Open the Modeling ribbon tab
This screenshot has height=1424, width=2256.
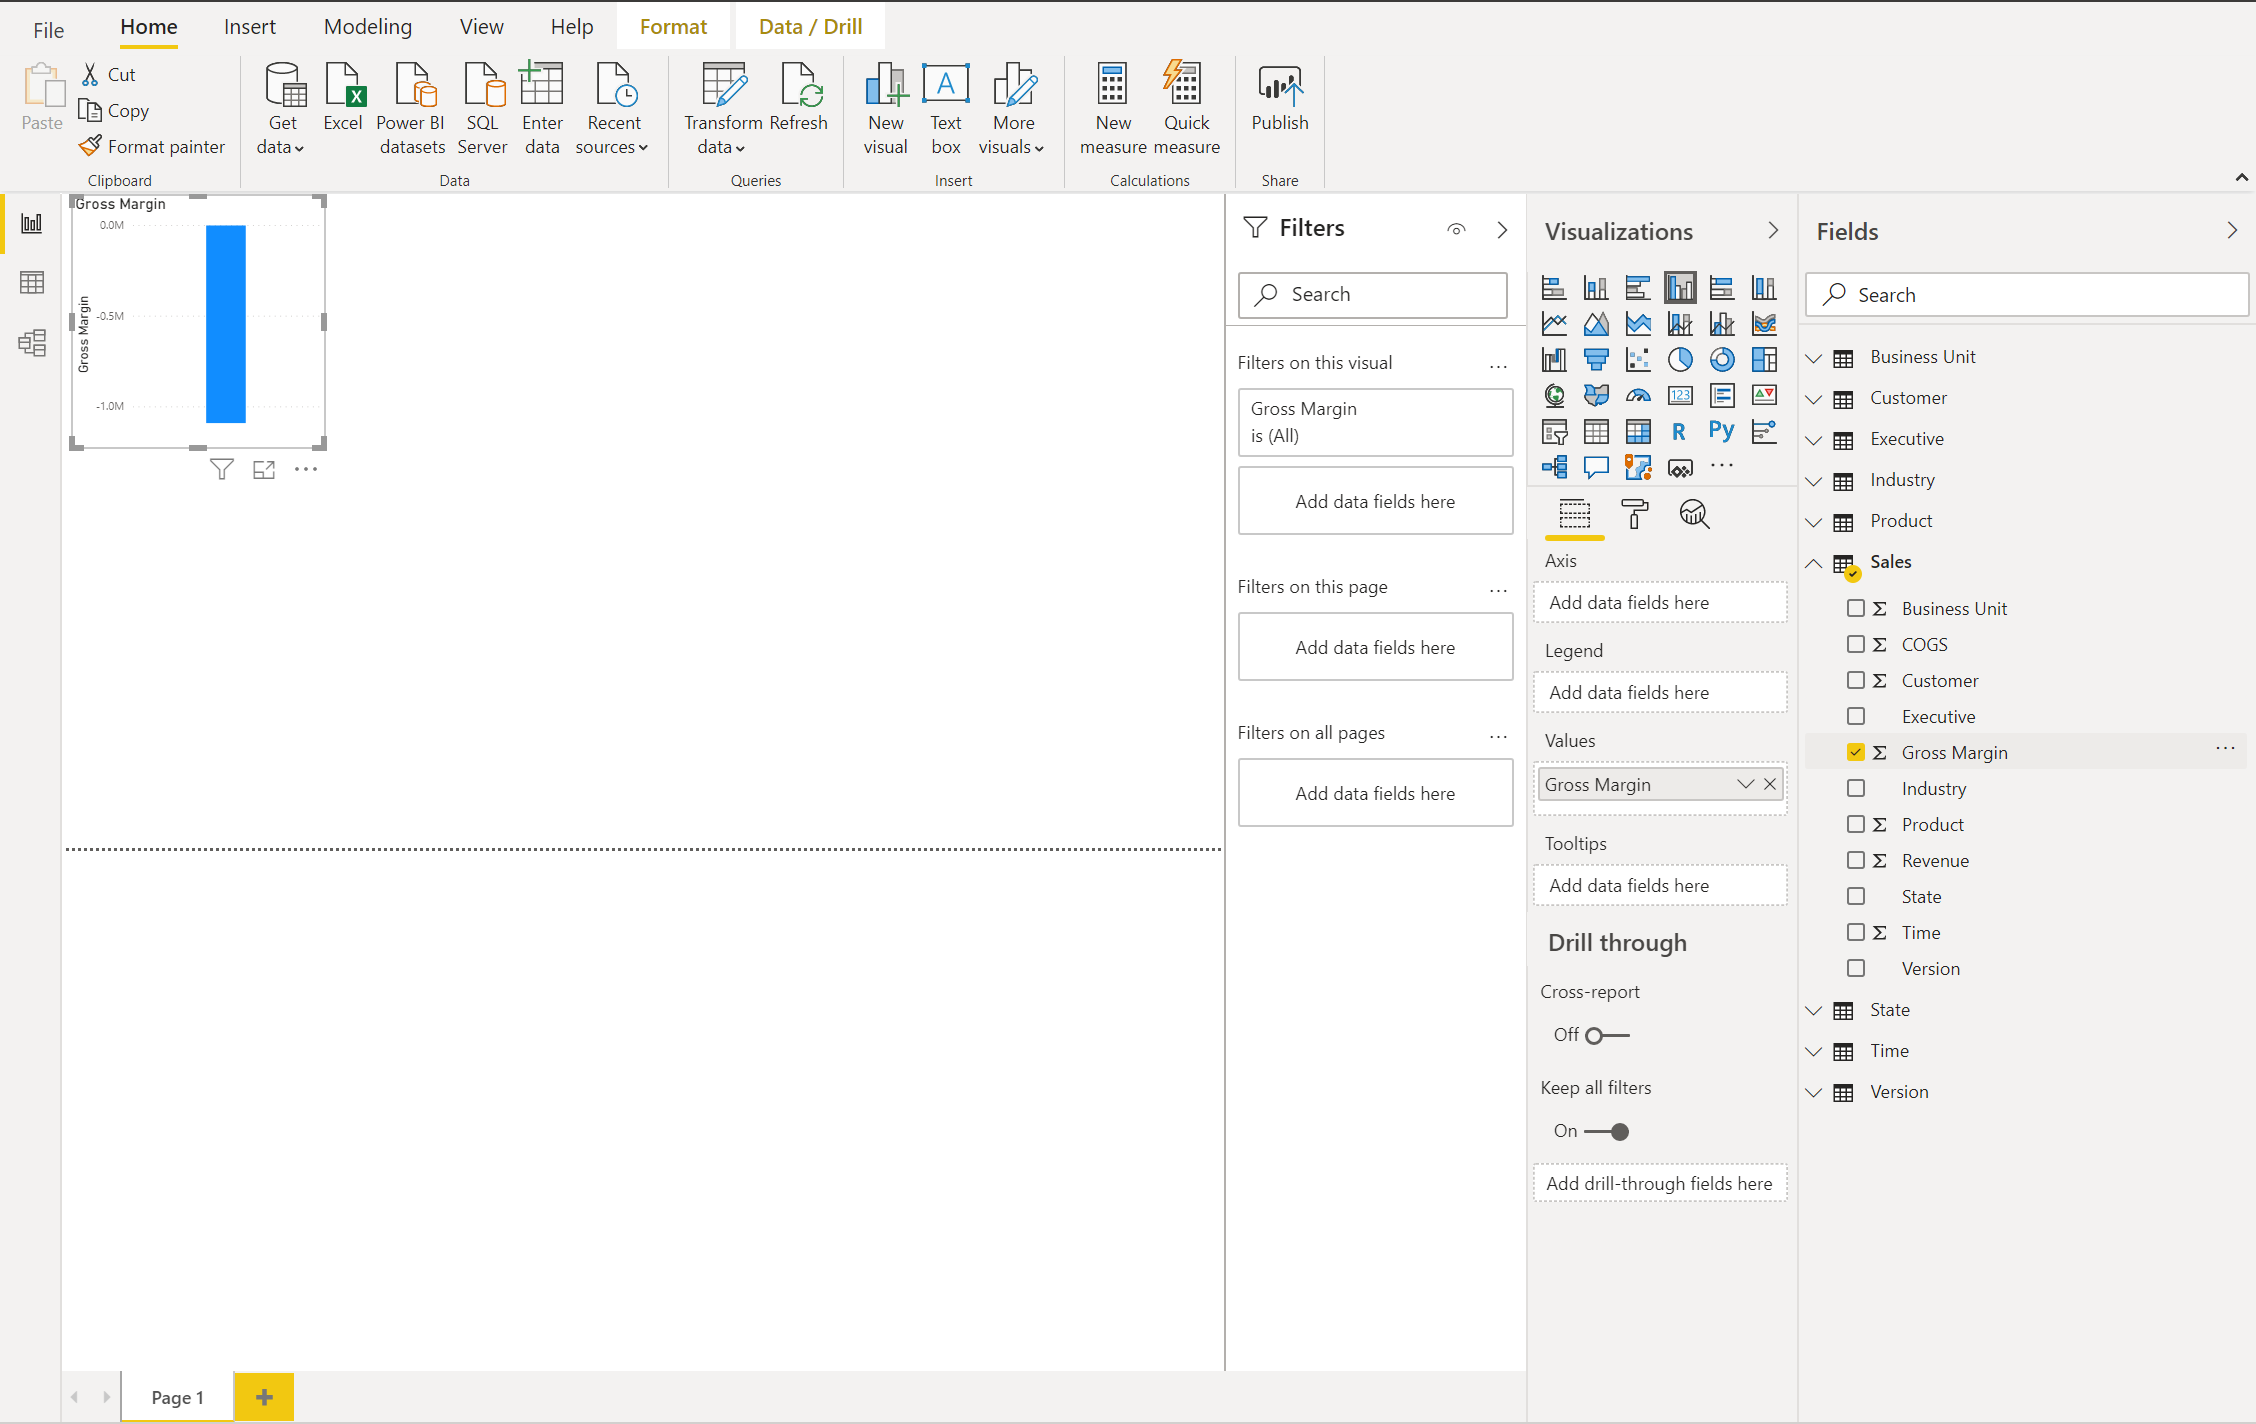(367, 27)
